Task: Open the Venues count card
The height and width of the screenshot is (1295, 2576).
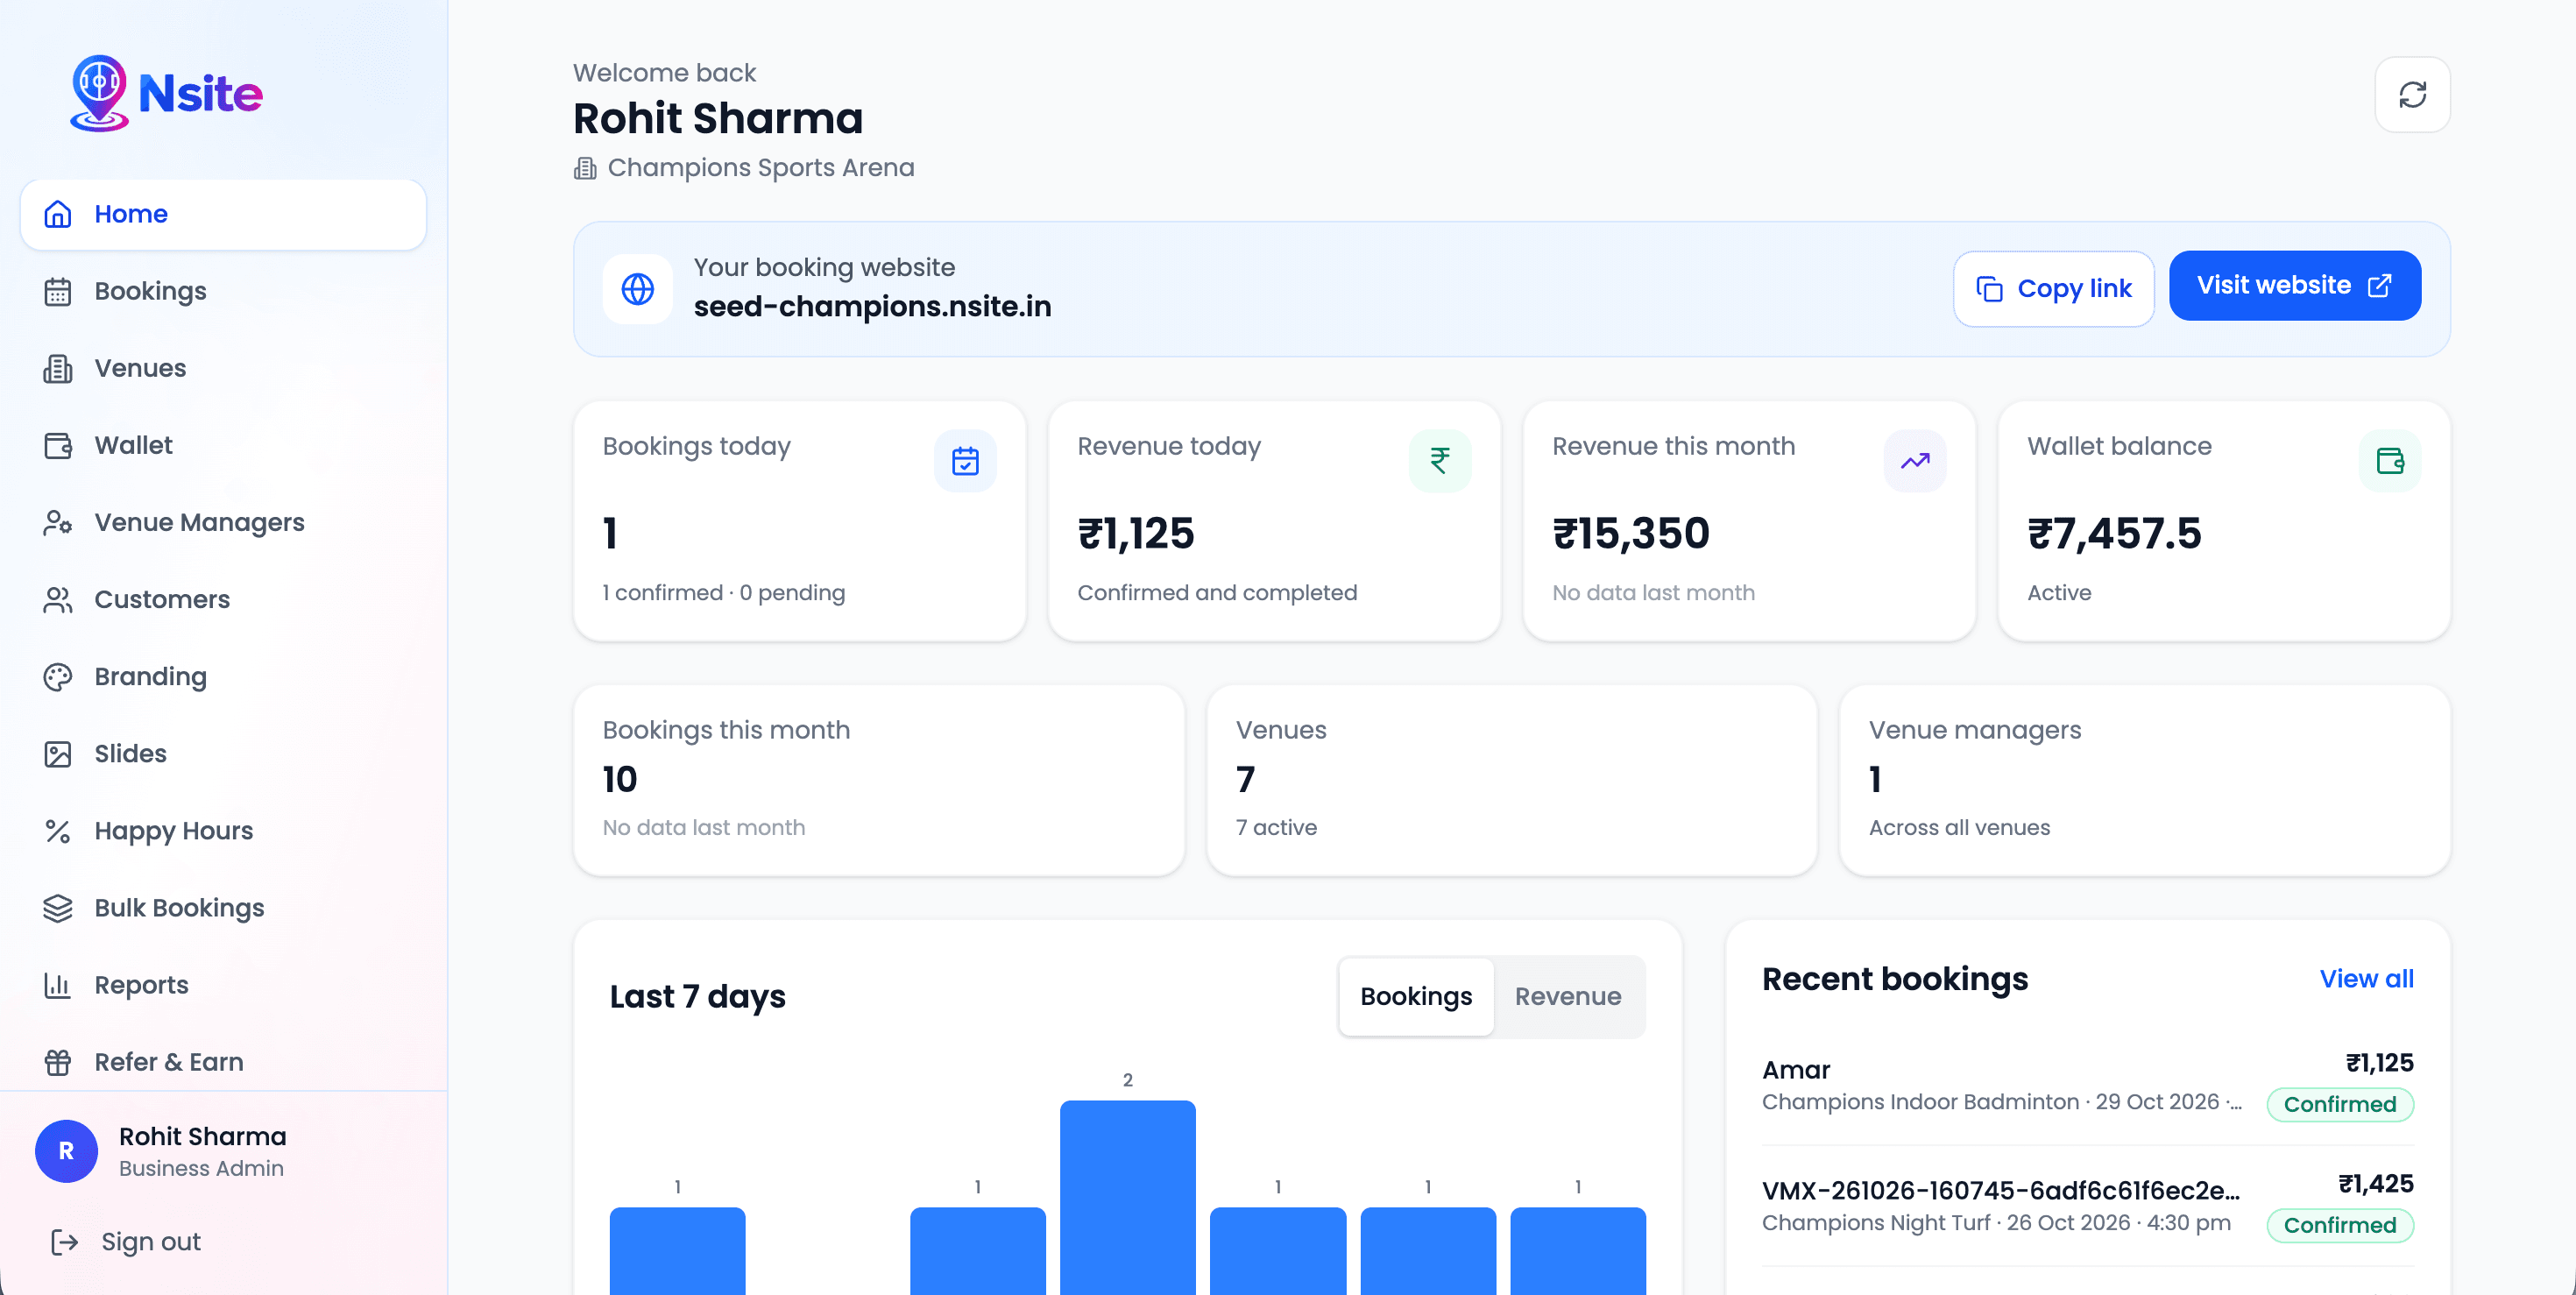Action: pos(1512,780)
